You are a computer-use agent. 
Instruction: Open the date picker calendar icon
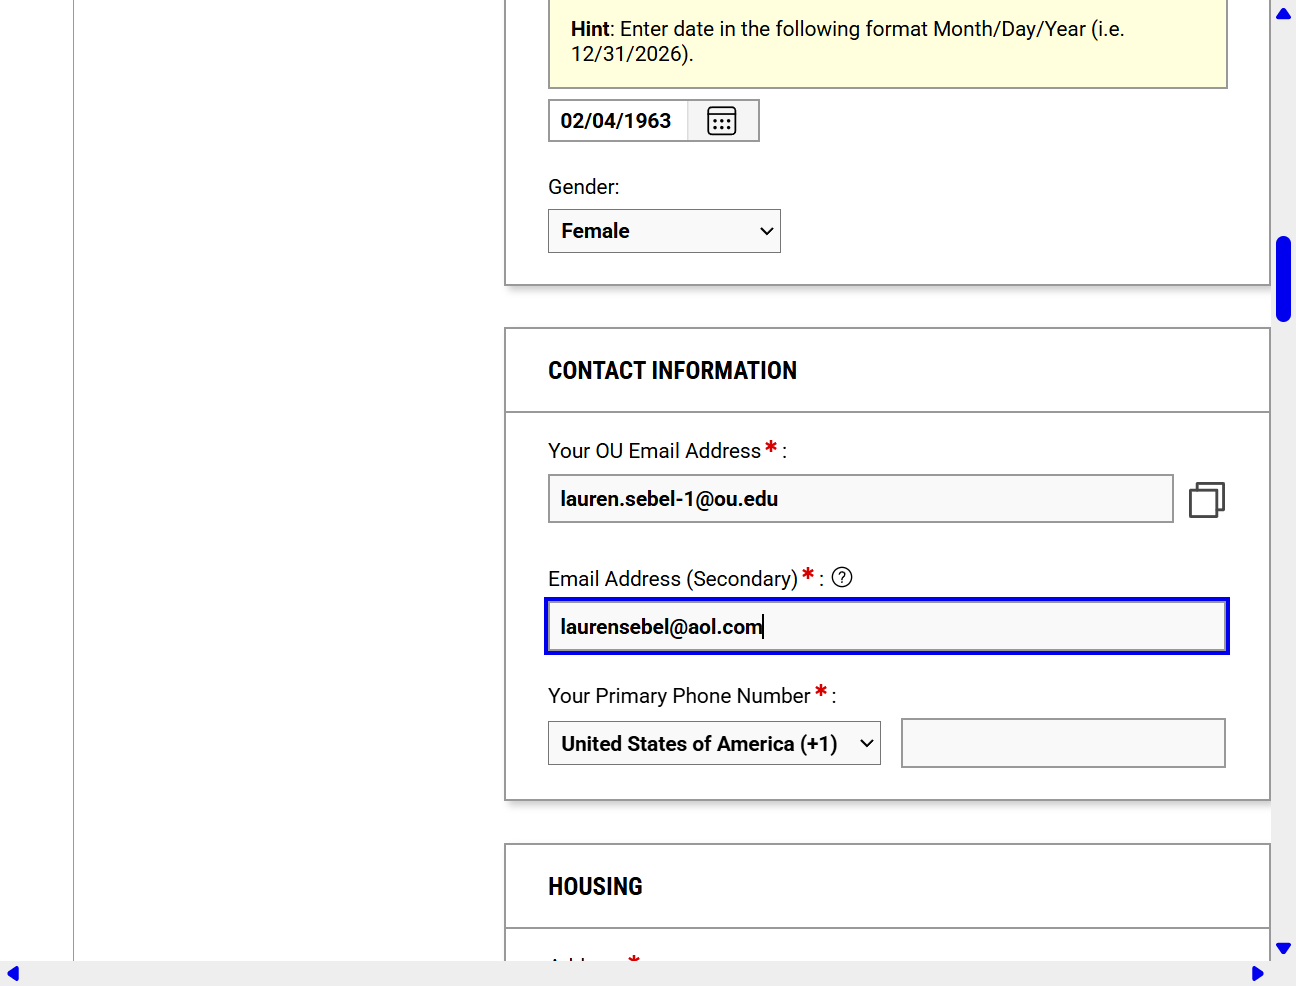tap(722, 121)
